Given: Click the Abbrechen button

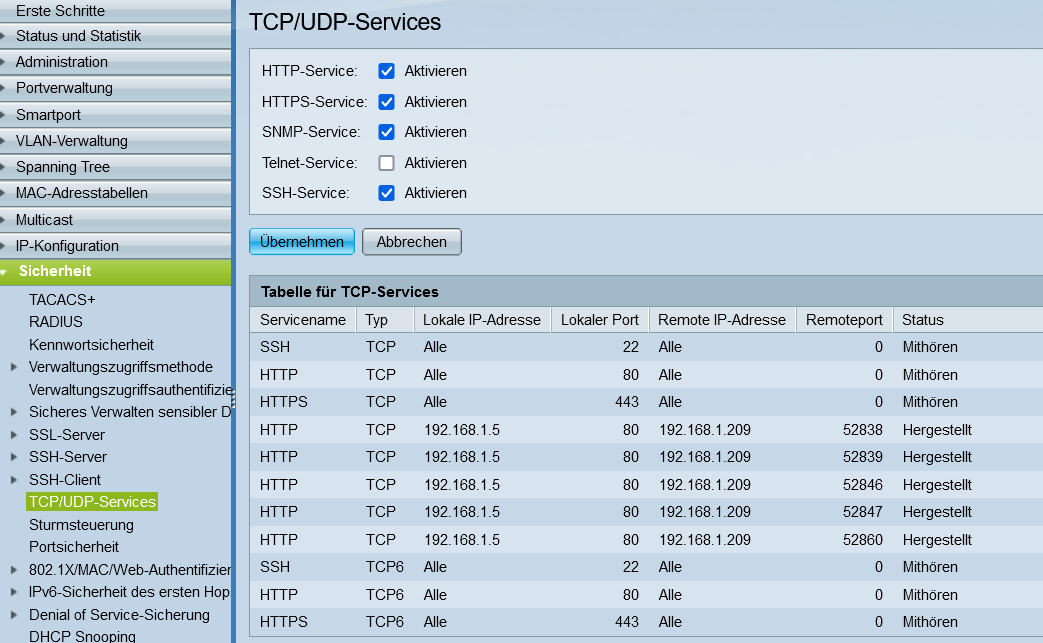Looking at the screenshot, I should pyautogui.click(x=412, y=242).
